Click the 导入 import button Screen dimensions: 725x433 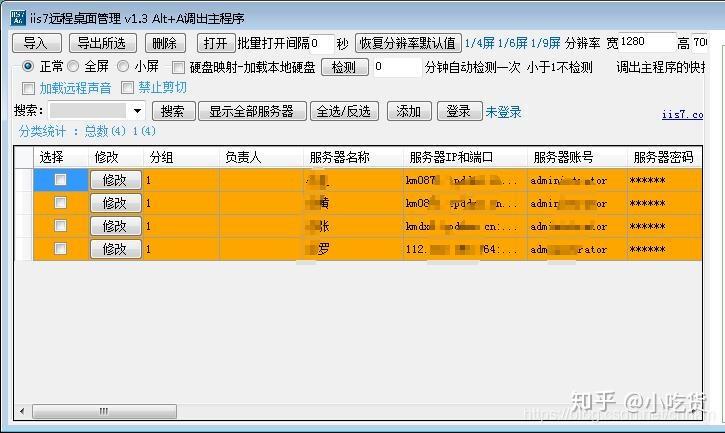(x=37, y=43)
